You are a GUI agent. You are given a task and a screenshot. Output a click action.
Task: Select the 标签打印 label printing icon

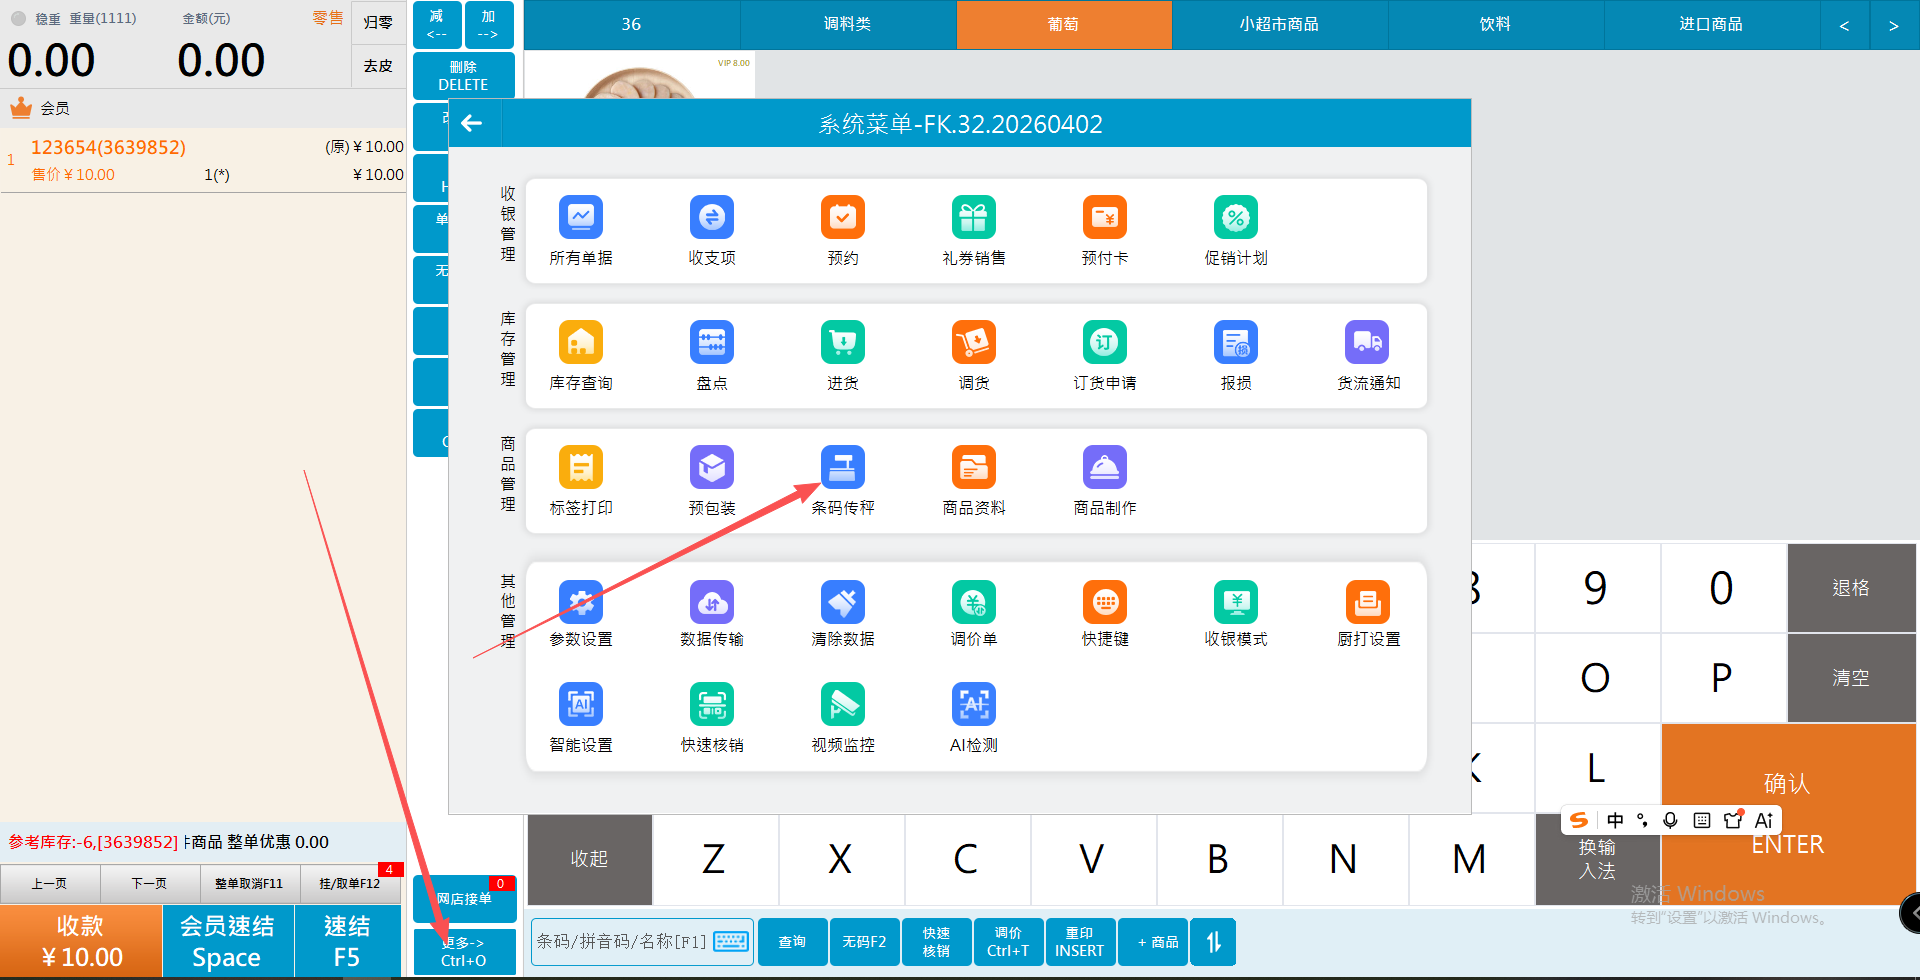pyautogui.click(x=580, y=468)
